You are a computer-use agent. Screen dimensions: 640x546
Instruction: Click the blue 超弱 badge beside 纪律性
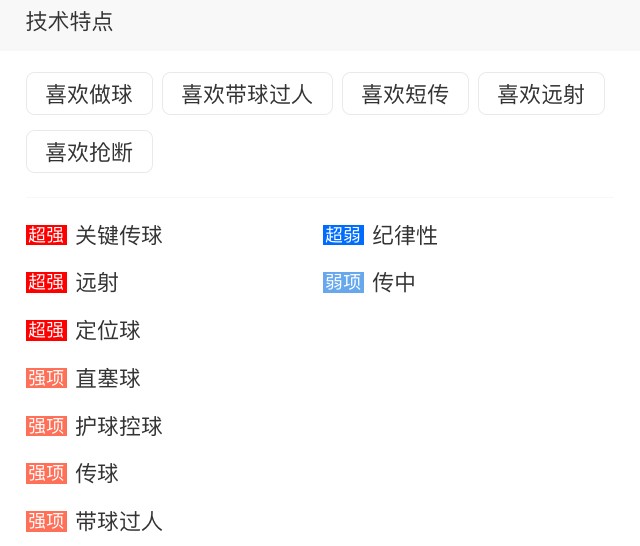[x=343, y=236]
